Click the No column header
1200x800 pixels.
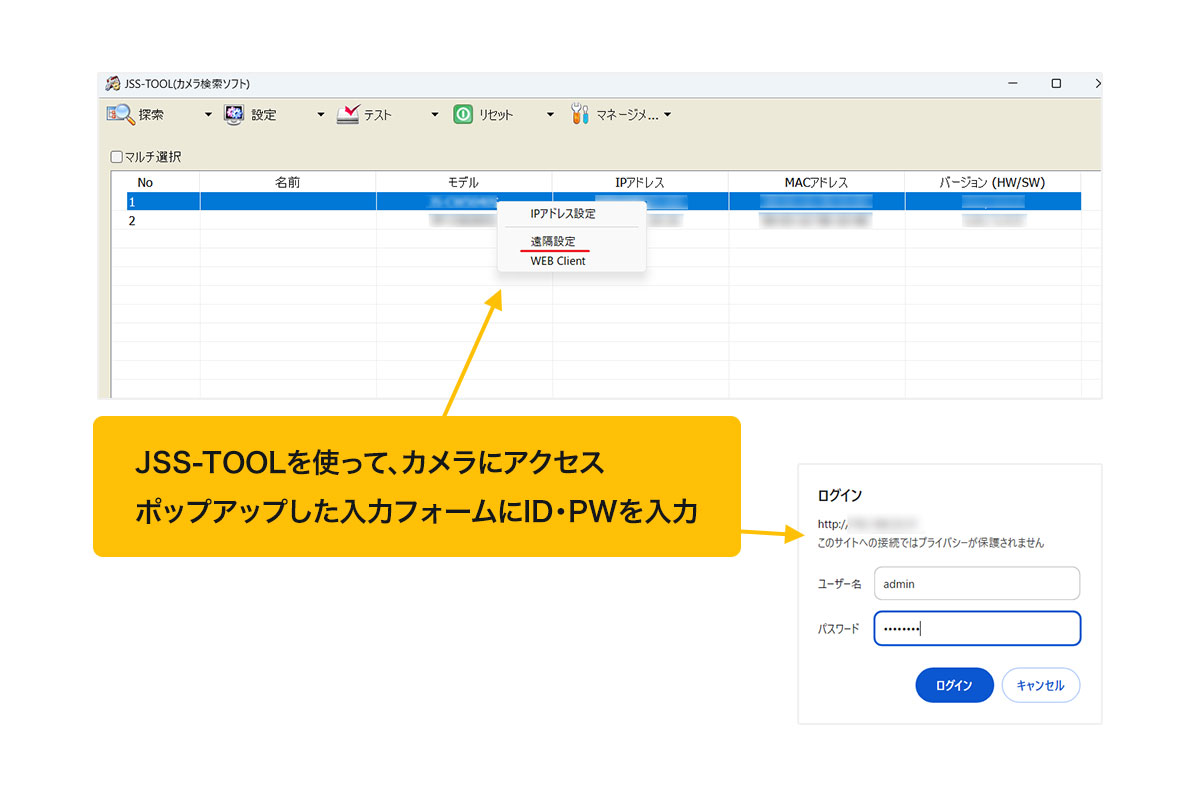(x=145, y=182)
